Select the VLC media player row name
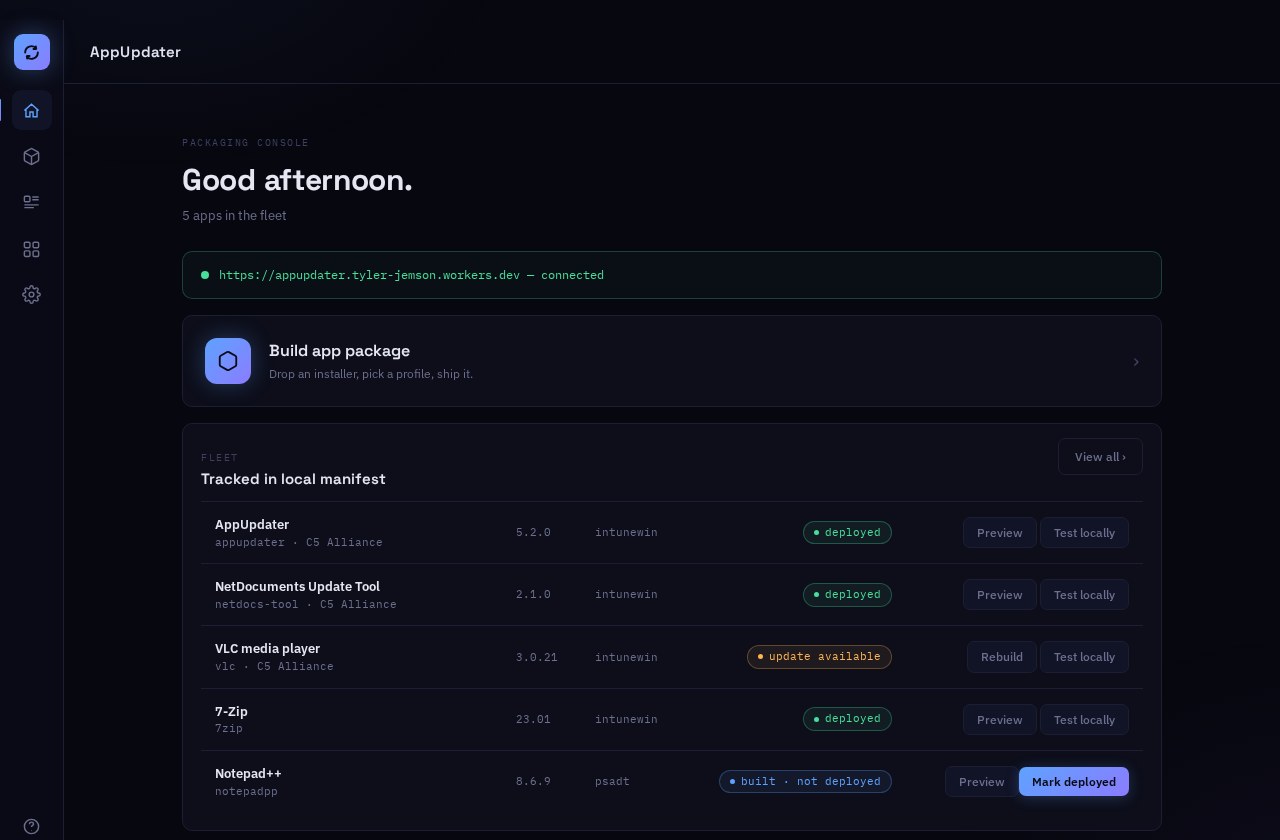Image resolution: width=1280 pixels, height=840 pixels. 267,649
